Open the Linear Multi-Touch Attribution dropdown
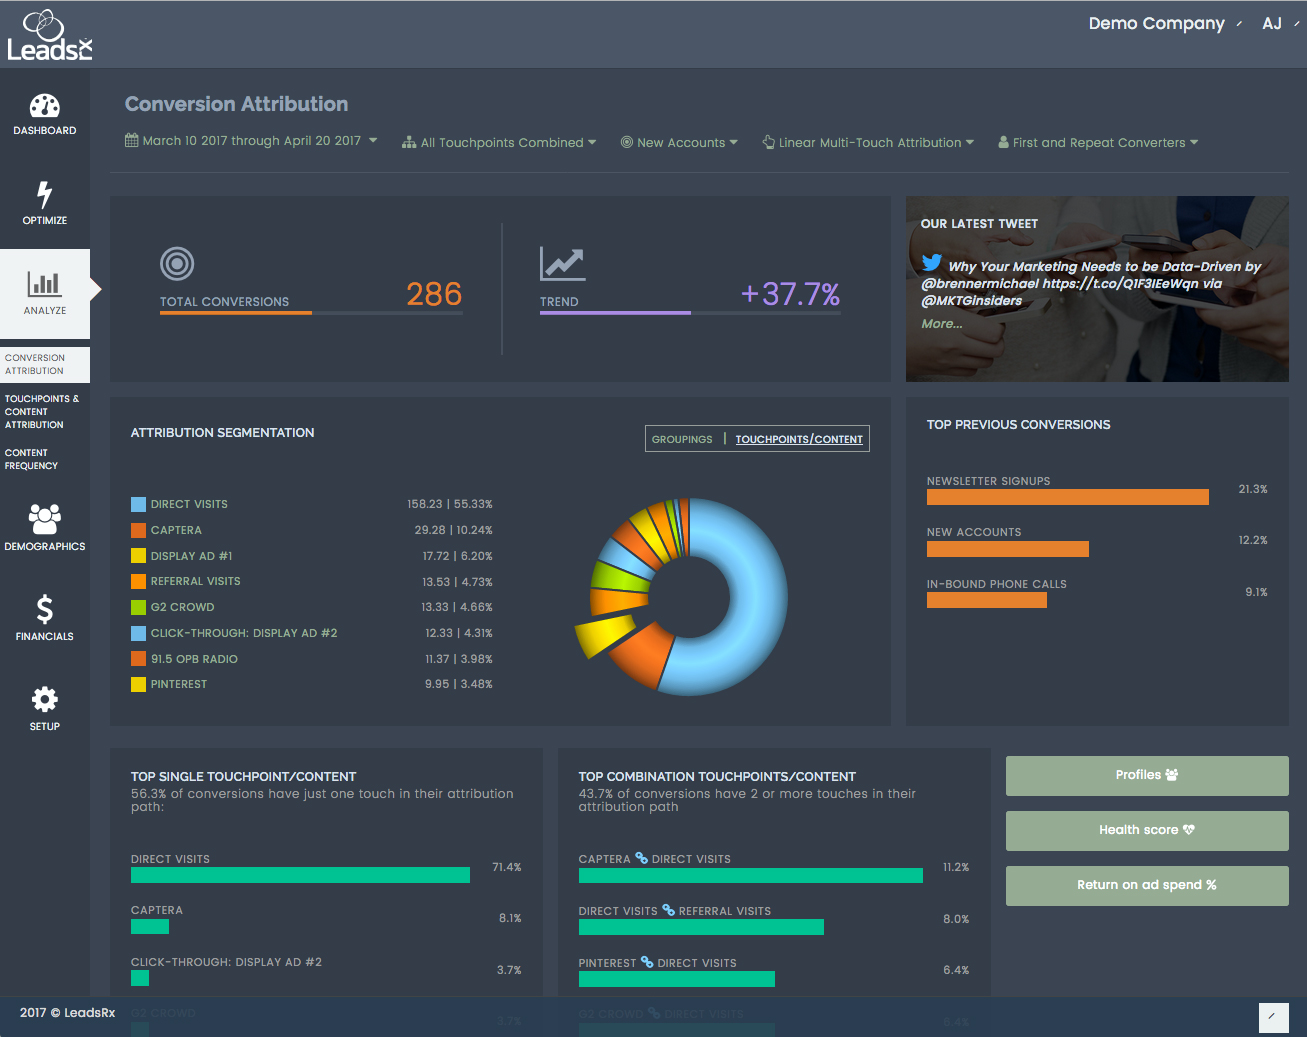The image size is (1307, 1037). [x=868, y=143]
